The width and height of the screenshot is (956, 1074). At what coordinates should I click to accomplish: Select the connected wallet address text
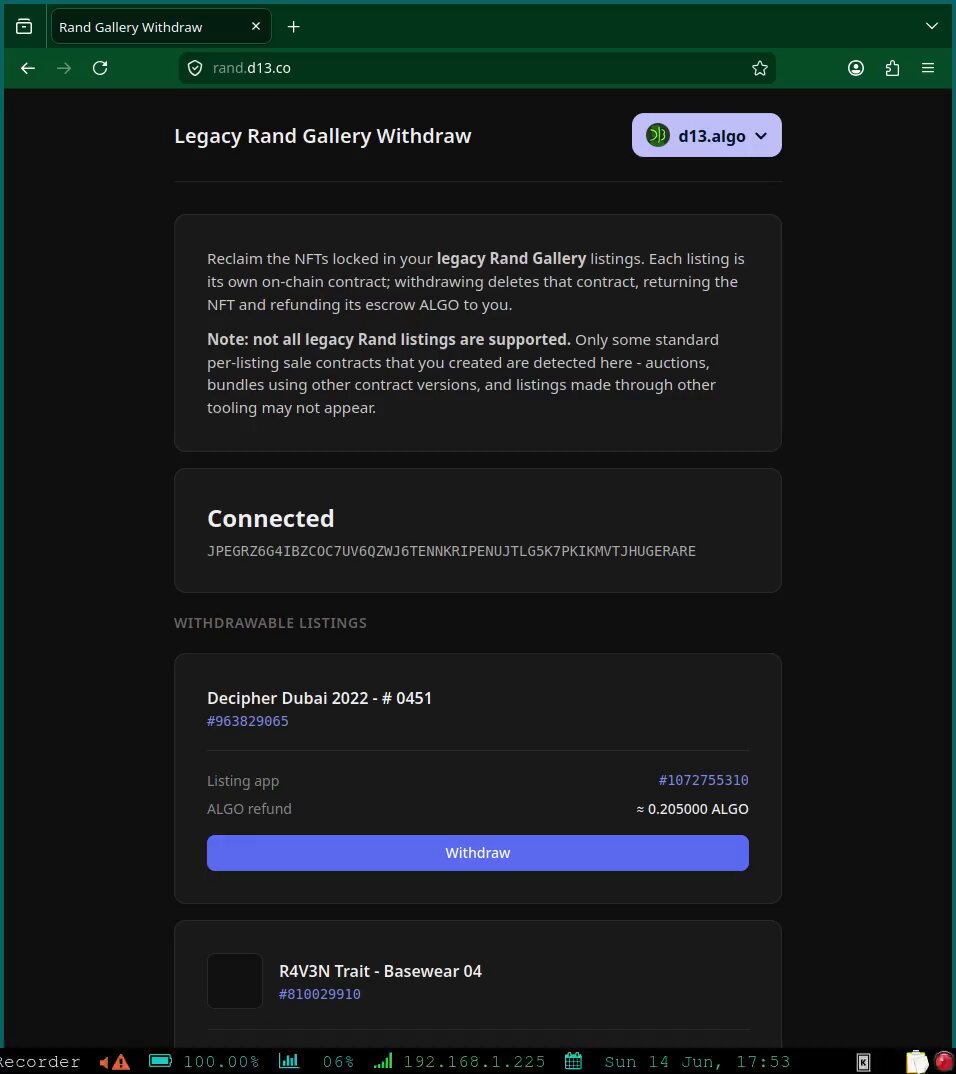tap(451, 551)
